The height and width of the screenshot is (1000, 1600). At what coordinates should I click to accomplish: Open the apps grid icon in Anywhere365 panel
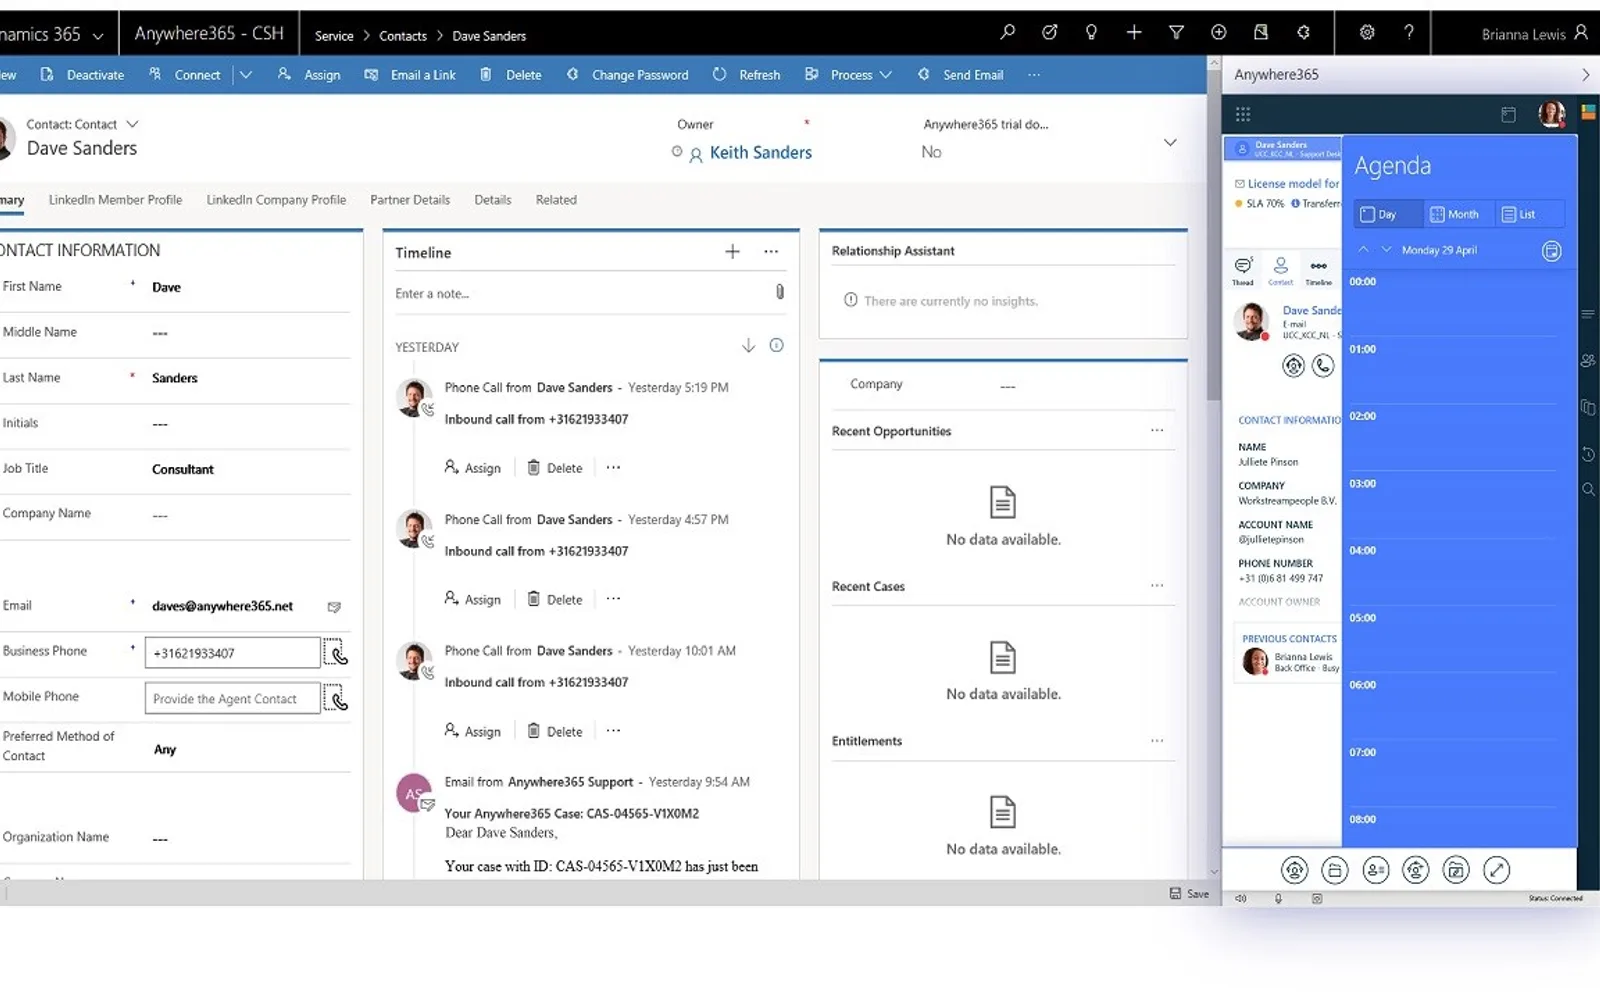(x=1243, y=114)
